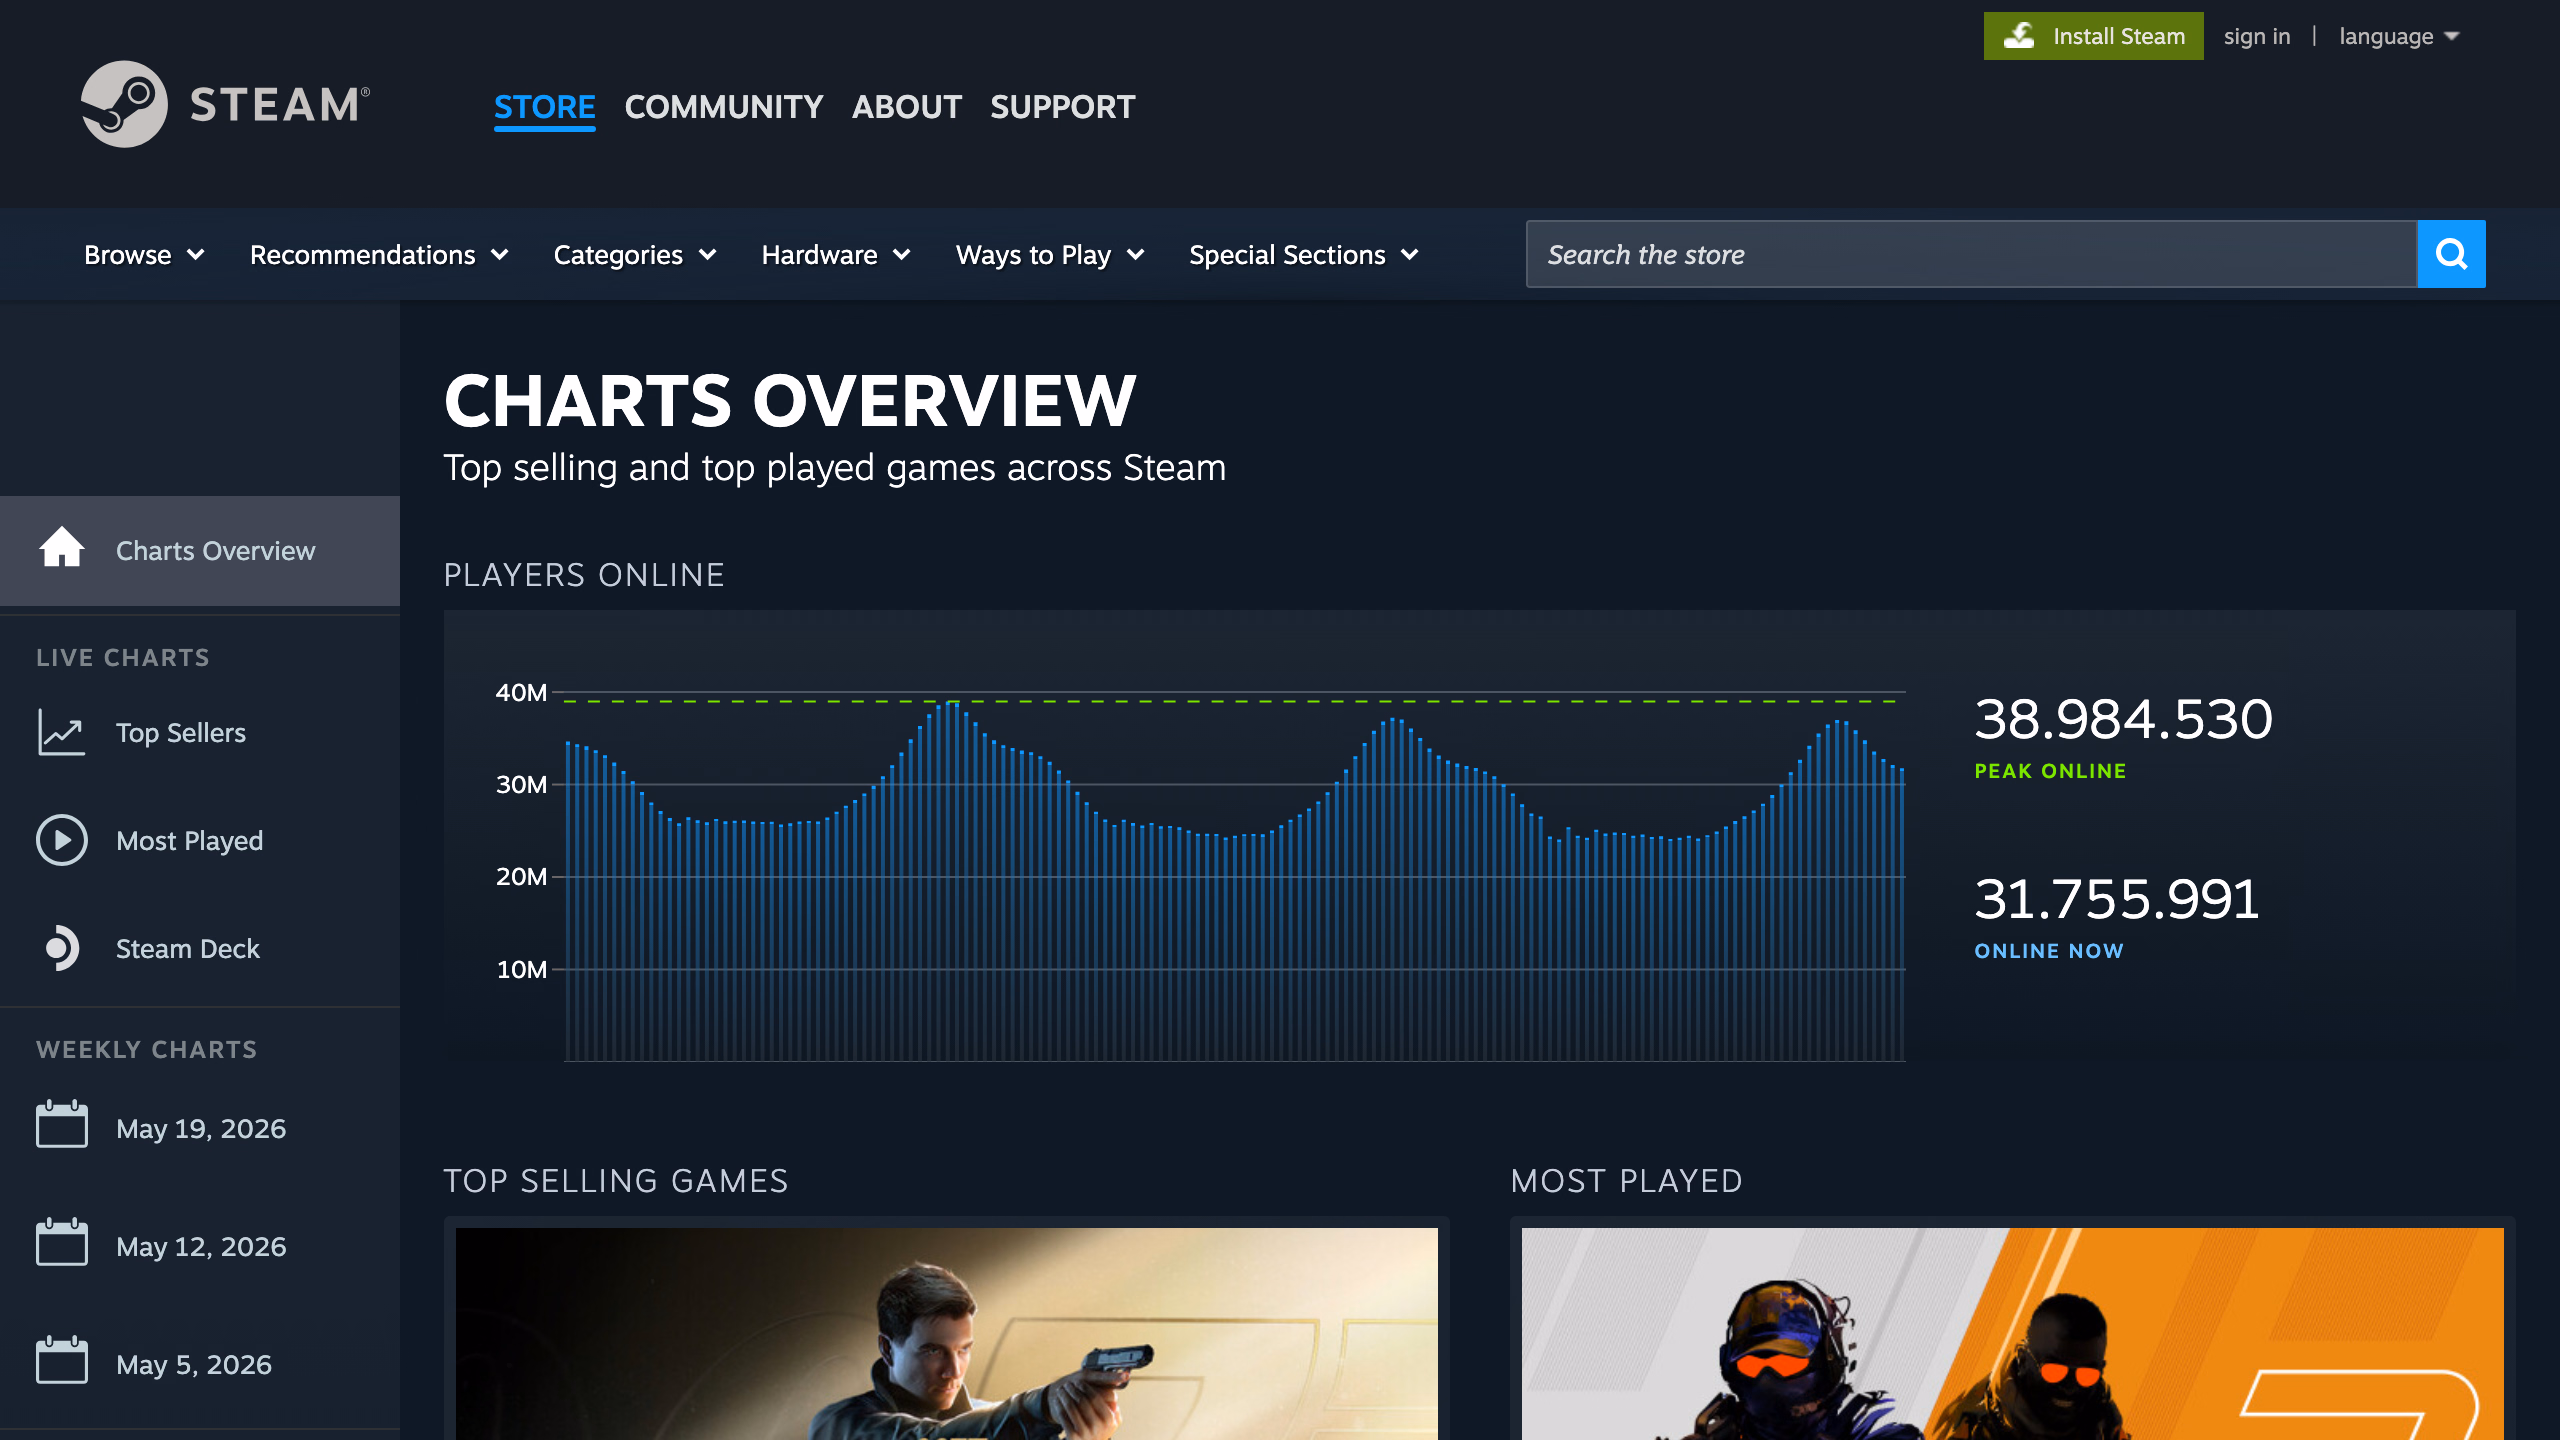Click the ONLINE NOW label
Screen dimensions: 2560x1440
tap(2049, 951)
